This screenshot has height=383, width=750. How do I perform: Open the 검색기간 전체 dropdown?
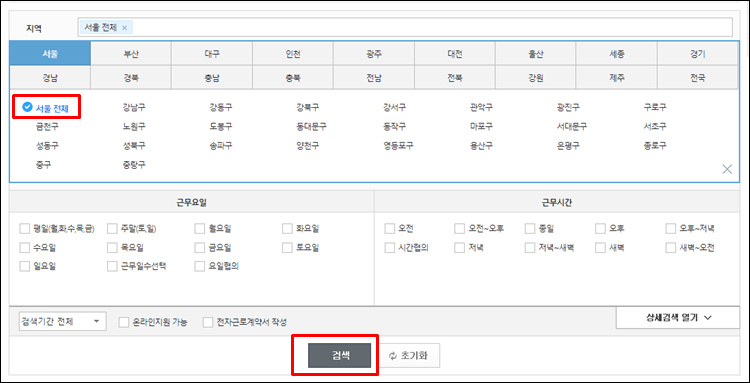pyautogui.click(x=62, y=321)
